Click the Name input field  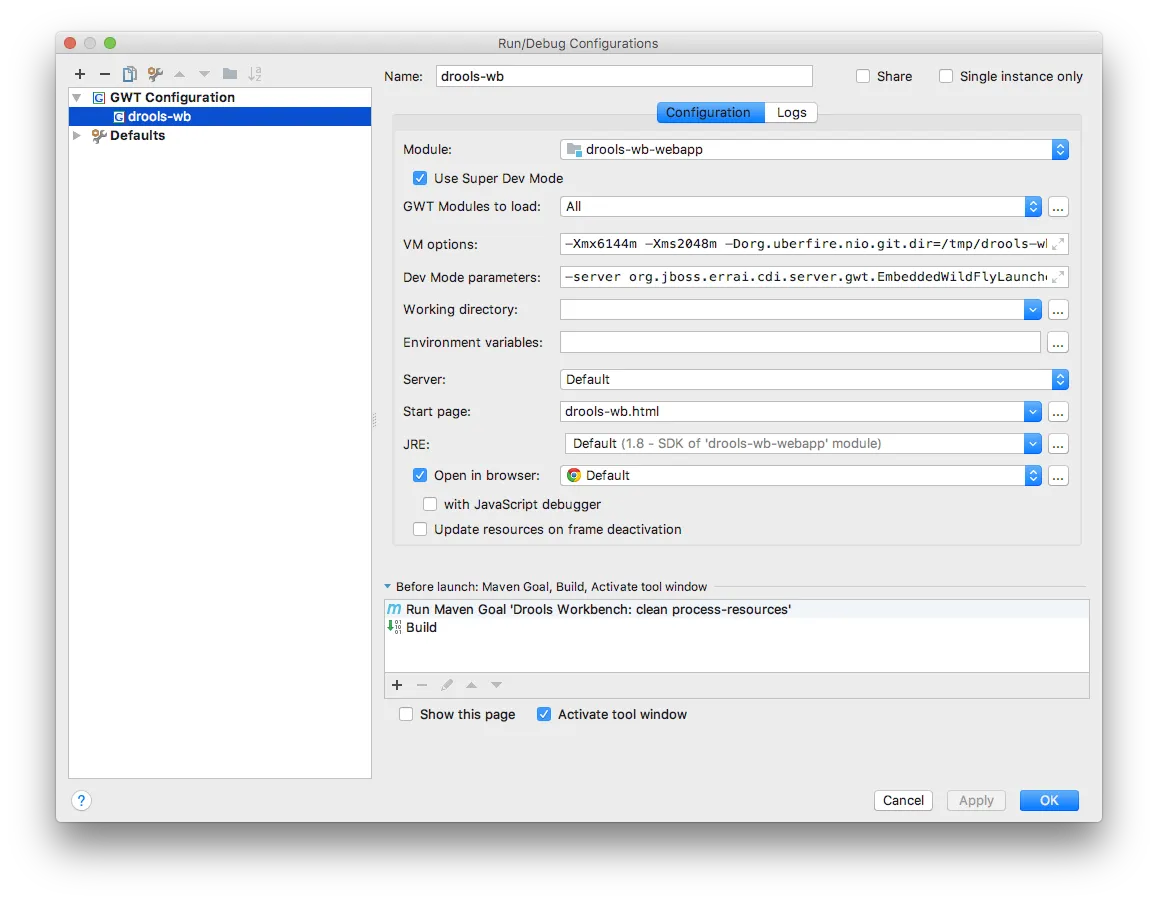[624, 76]
